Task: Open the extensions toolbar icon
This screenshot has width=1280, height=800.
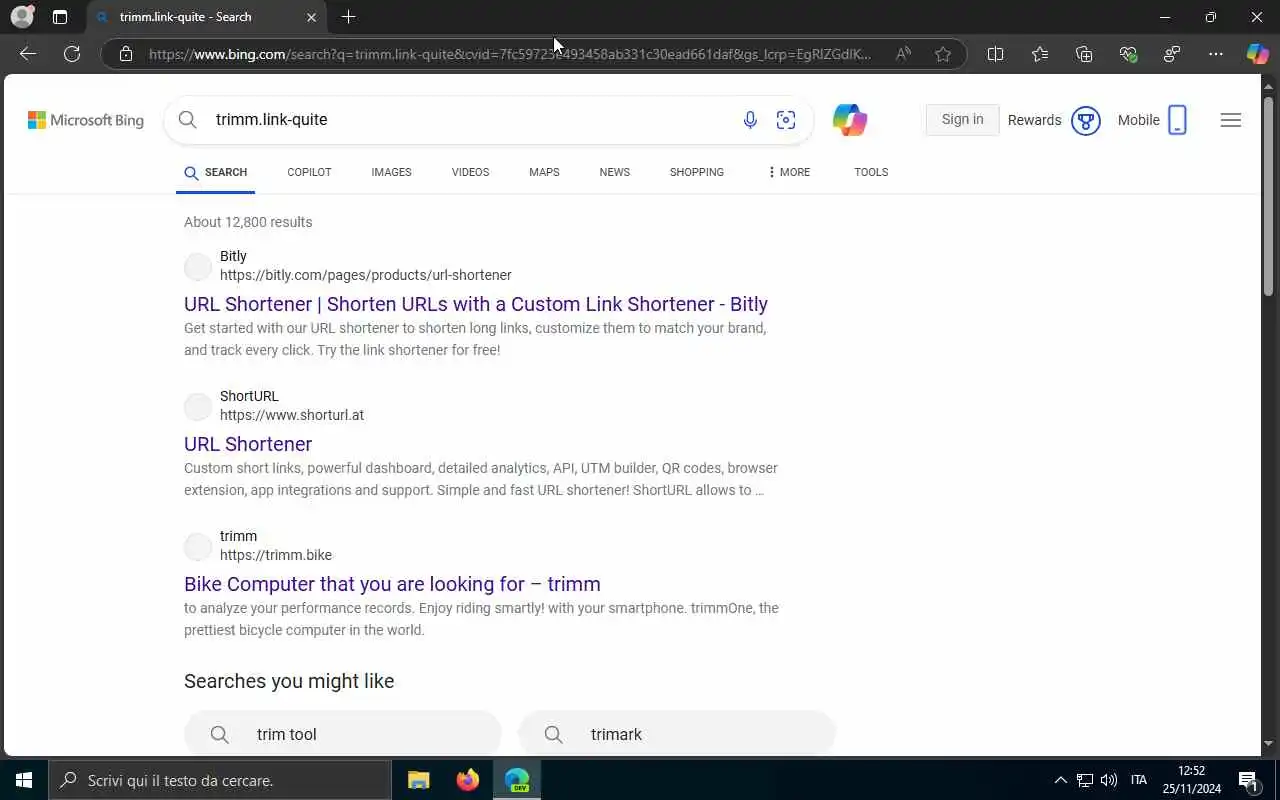Action: [1172, 54]
